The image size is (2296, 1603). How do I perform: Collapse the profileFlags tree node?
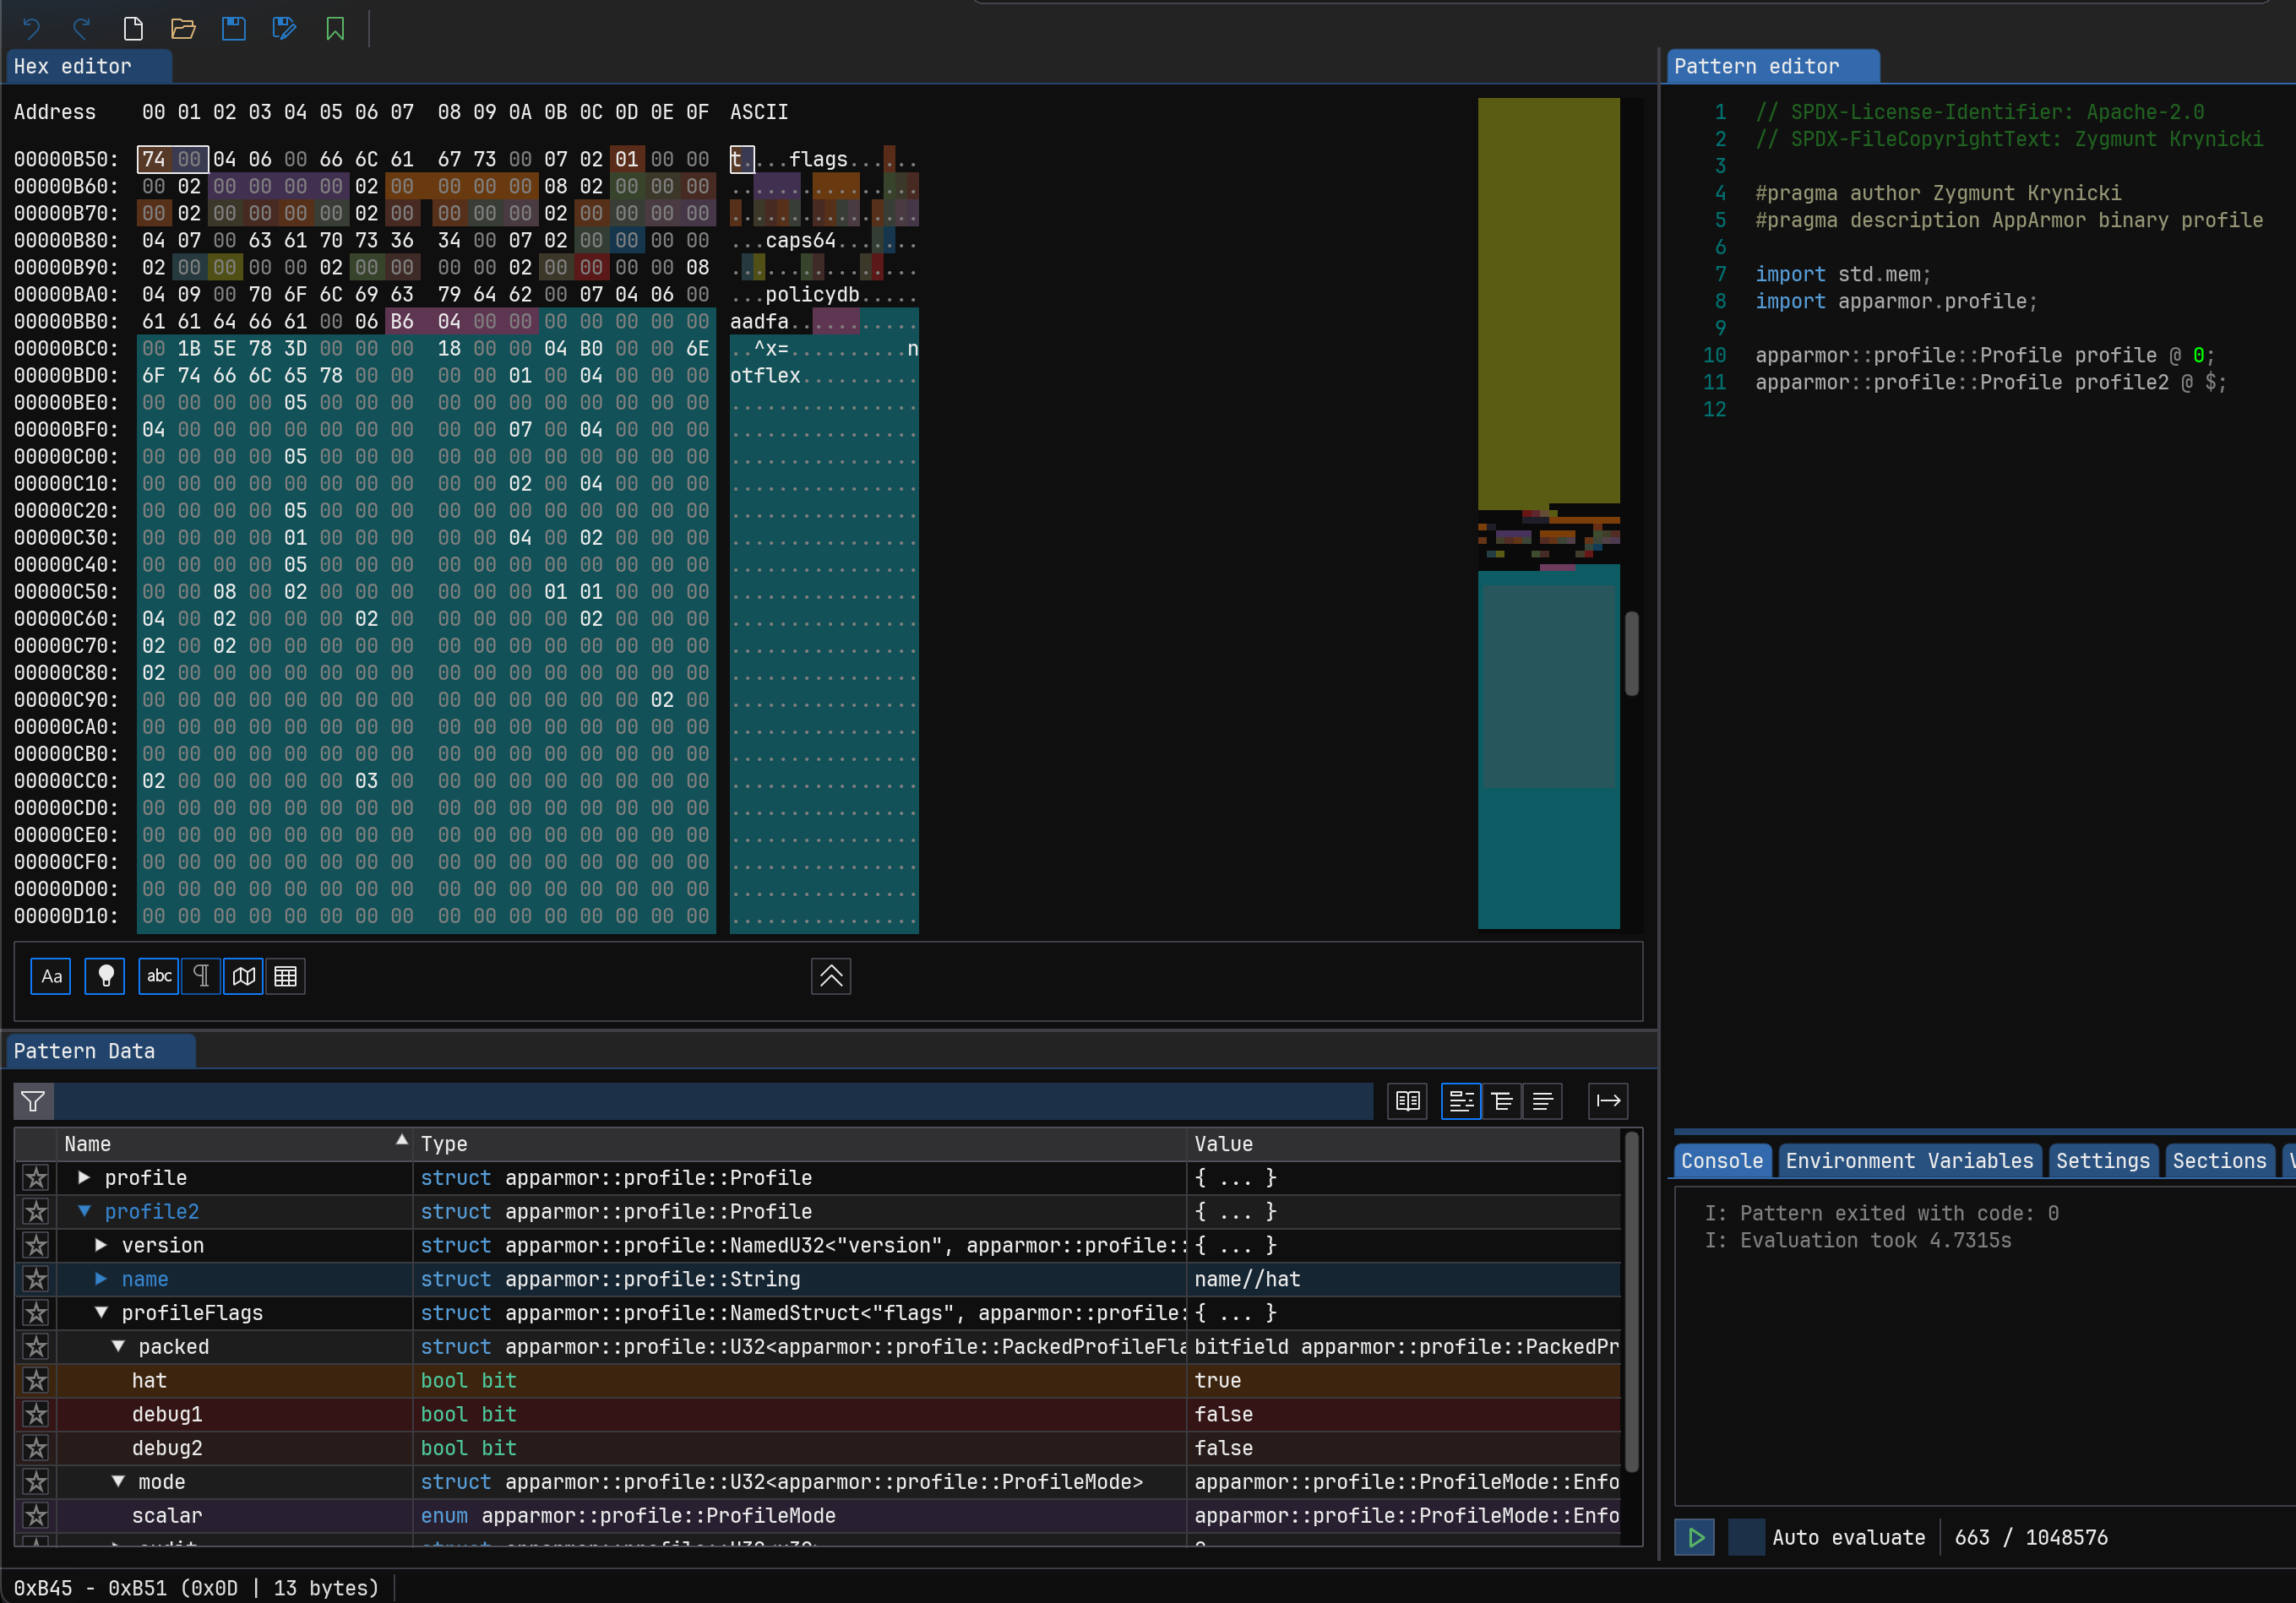(101, 1313)
